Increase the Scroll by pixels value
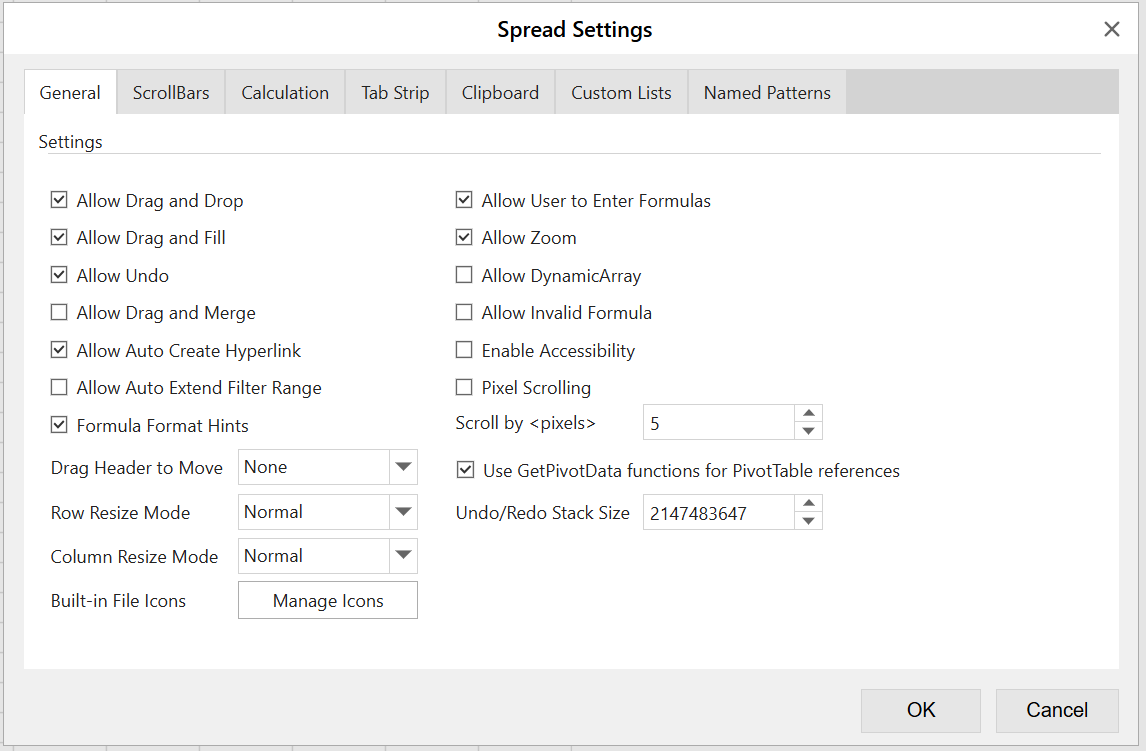The image size is (1146, 751). (x=809, y=413)
